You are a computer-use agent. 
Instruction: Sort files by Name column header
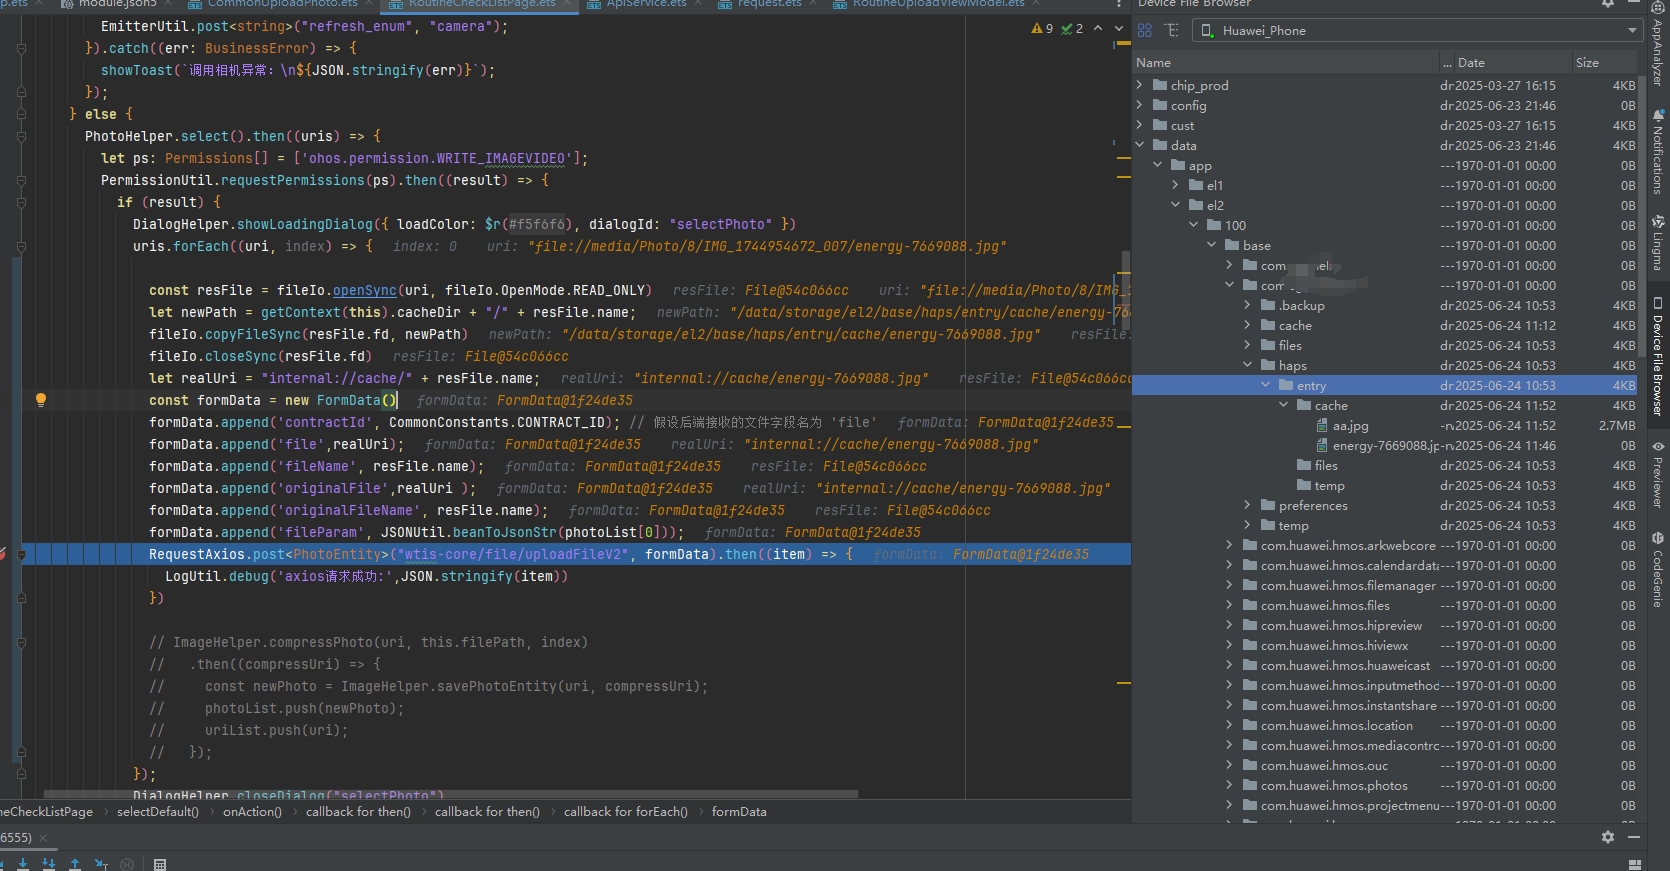click(x=1286, y=63)
